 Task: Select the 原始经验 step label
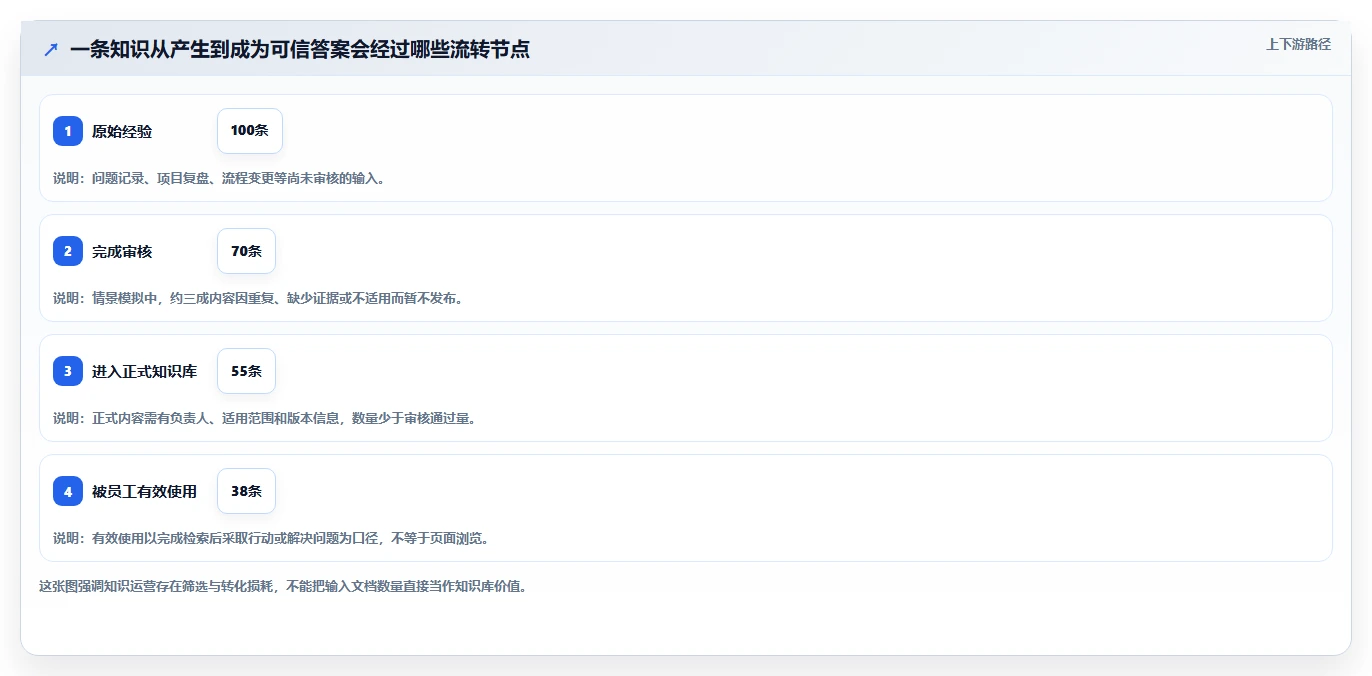[x=122, y=131]
